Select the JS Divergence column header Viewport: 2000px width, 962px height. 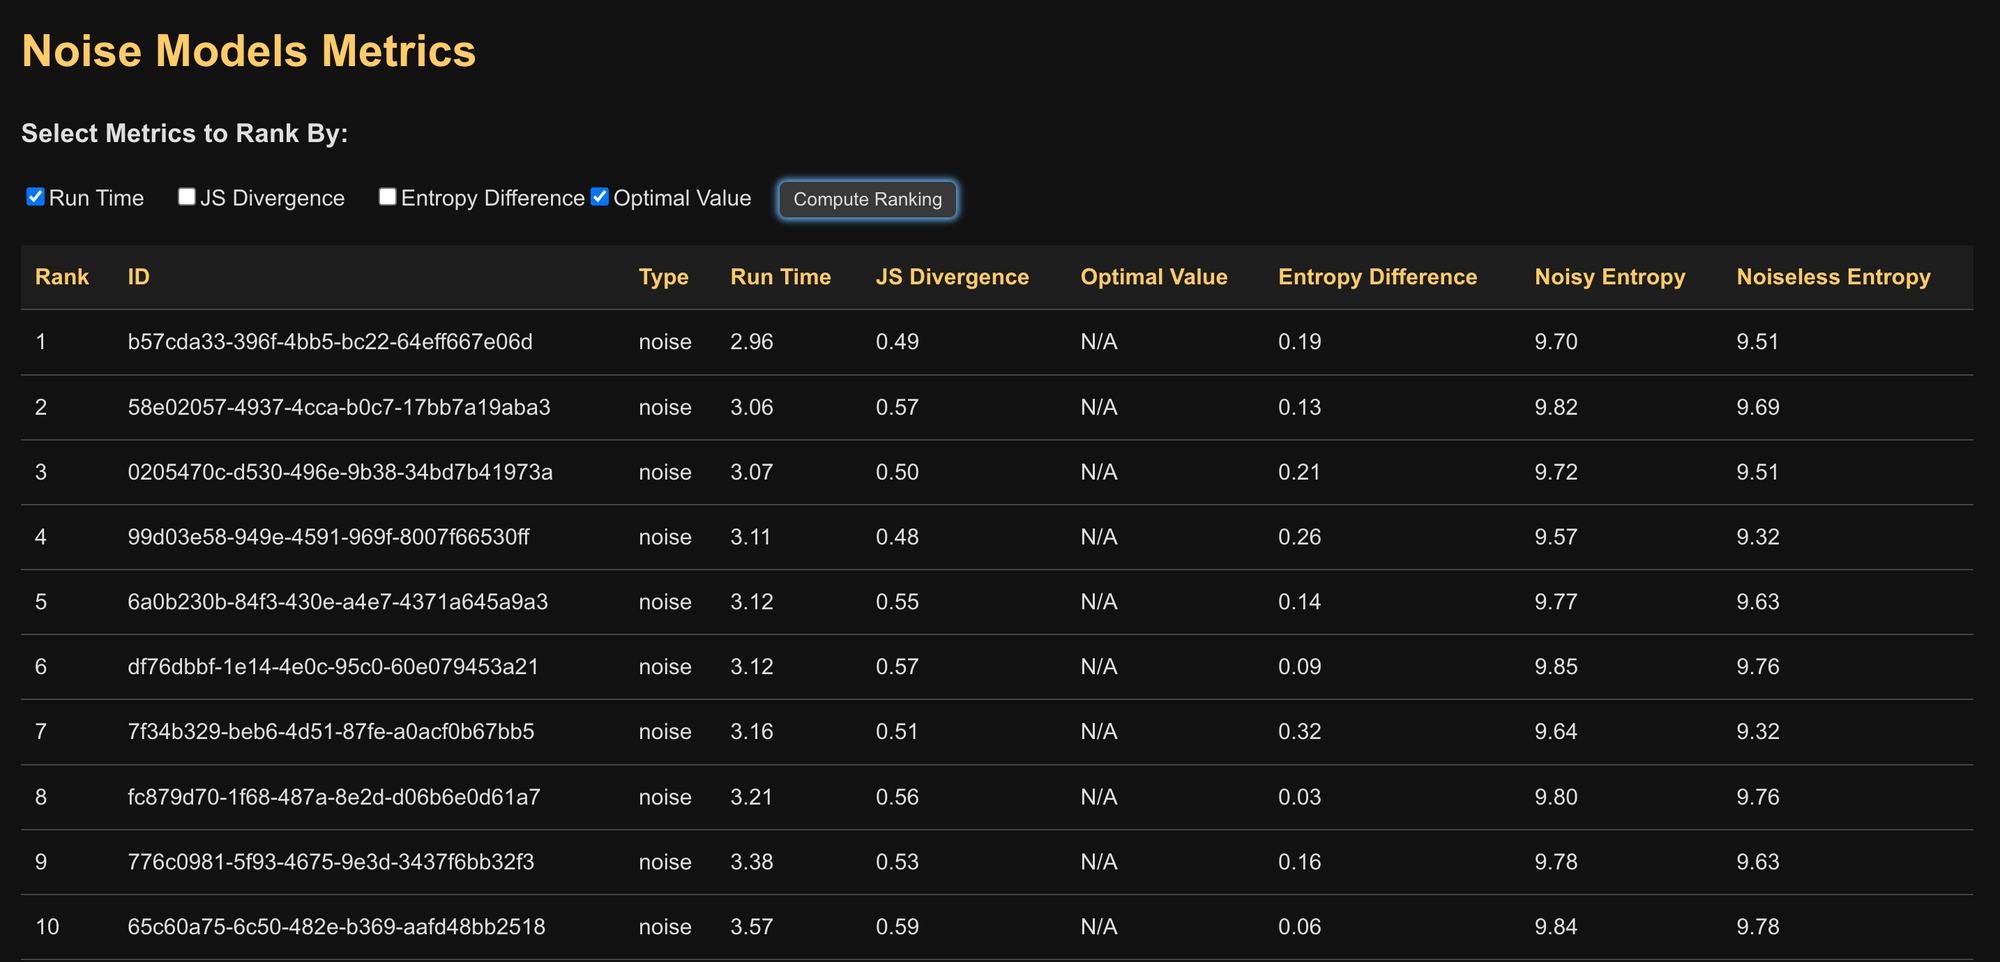pos(952,277)
